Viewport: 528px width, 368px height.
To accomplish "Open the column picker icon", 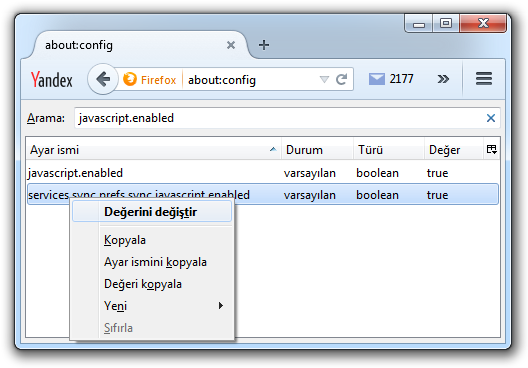I will click(492, 149).
